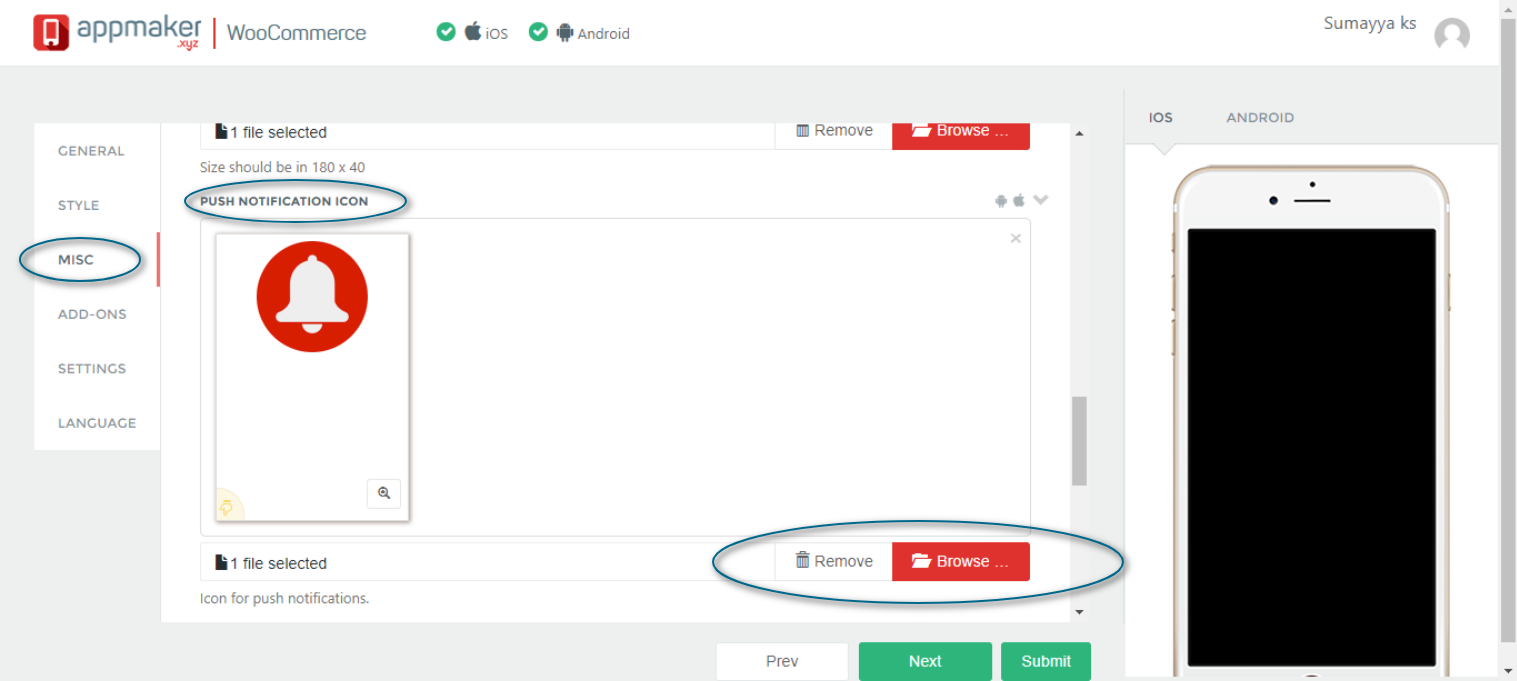Switch preview to iOS tab
This screenshot has width=1517, height=681.
1161,117
